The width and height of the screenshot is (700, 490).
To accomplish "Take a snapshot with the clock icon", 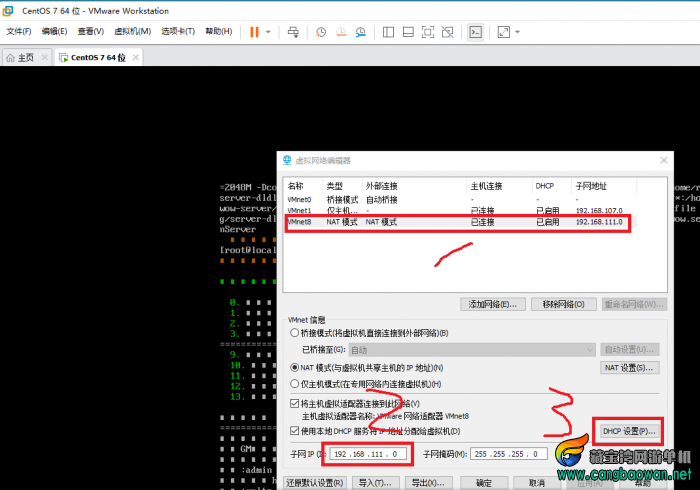I will pyautogui.click(x=321, y=32).
